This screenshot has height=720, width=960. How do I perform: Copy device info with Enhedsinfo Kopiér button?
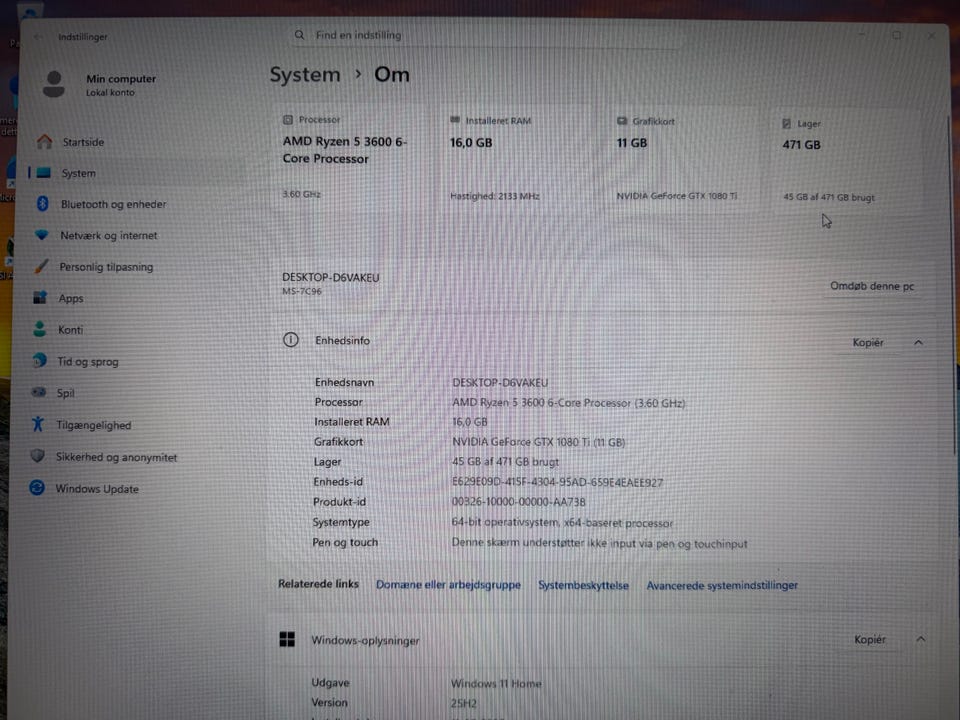pyautogui.click(x=868, y=342)
